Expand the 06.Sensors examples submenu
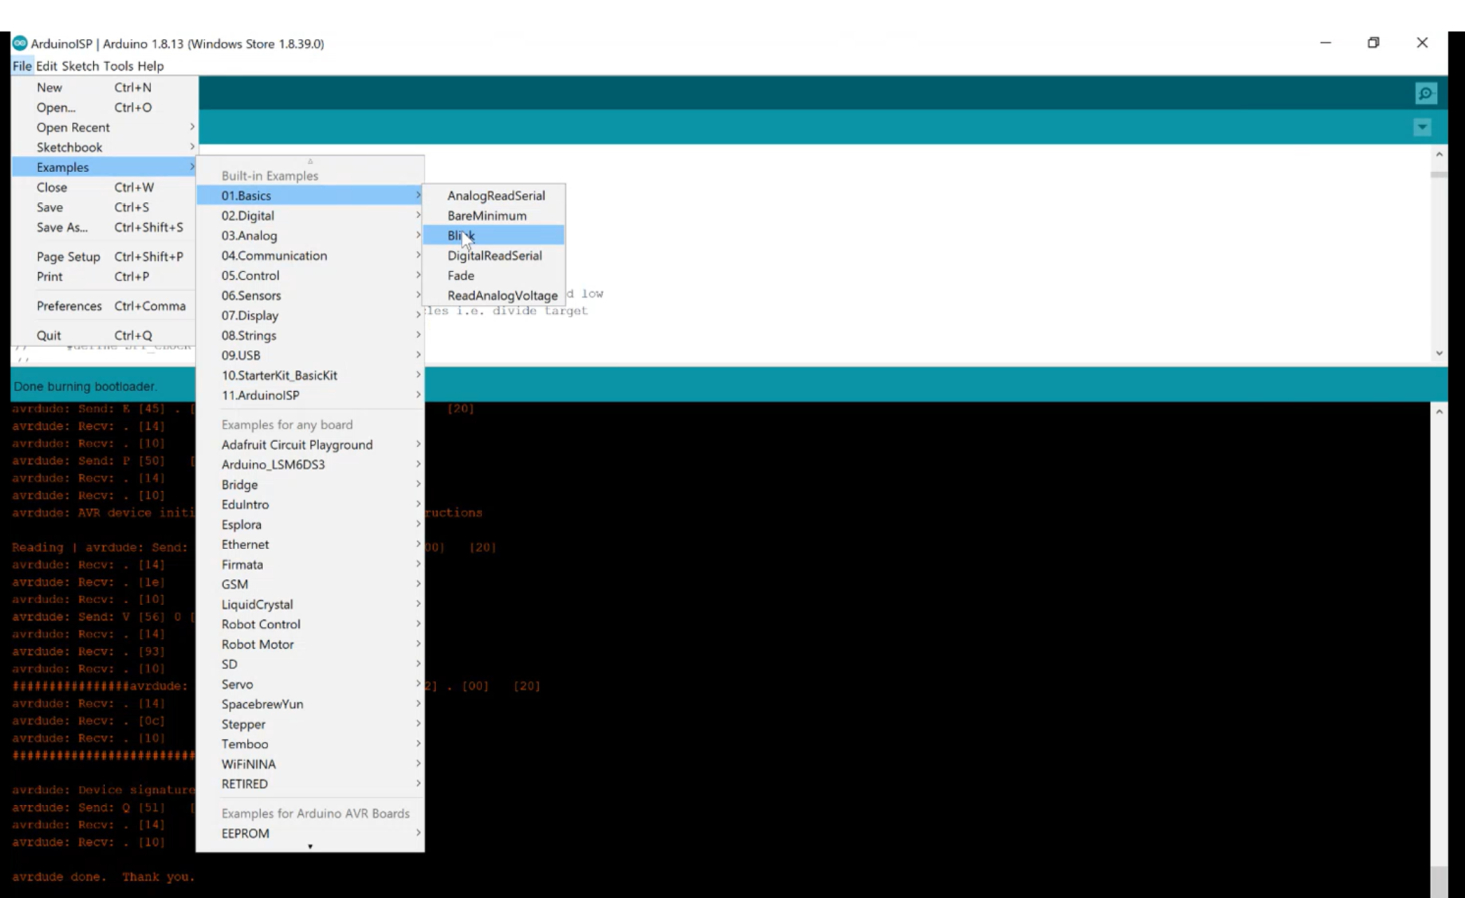The width and height of the screenshot is (1465, 898). pos(310,296)
